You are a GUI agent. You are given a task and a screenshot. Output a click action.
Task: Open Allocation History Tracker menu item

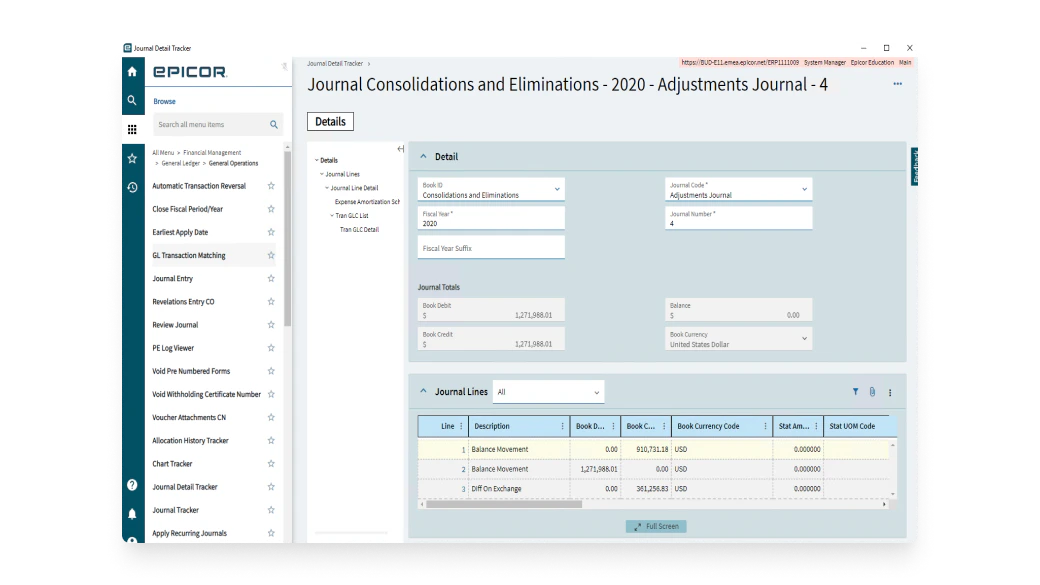[x=190, y=440]
